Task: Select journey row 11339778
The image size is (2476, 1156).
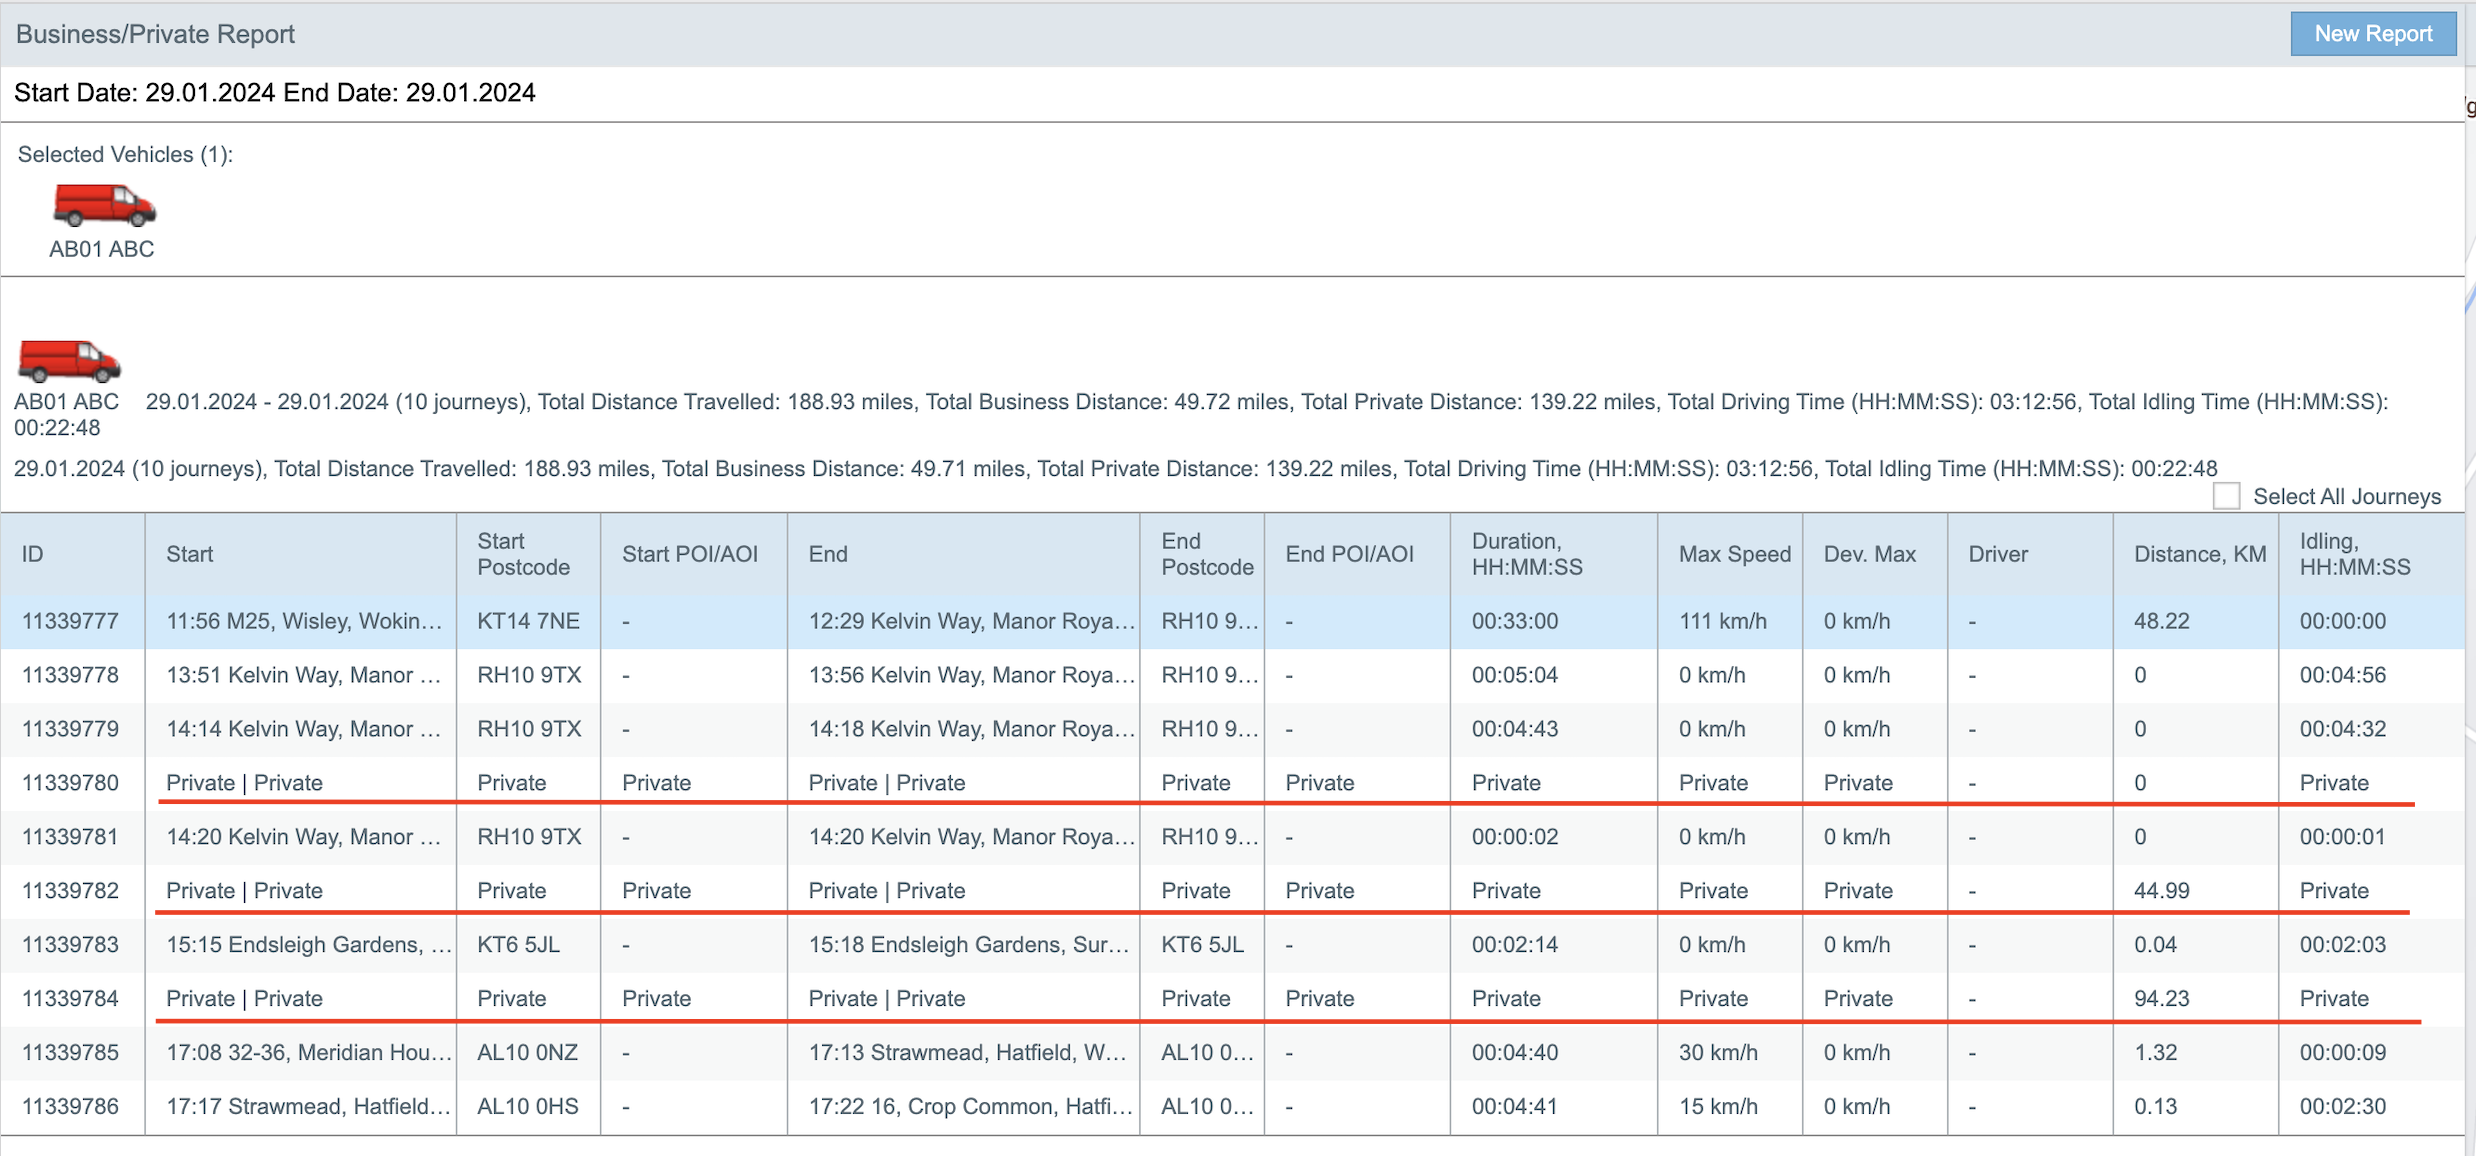Action: pyautogui.click(x=70, y=675)
